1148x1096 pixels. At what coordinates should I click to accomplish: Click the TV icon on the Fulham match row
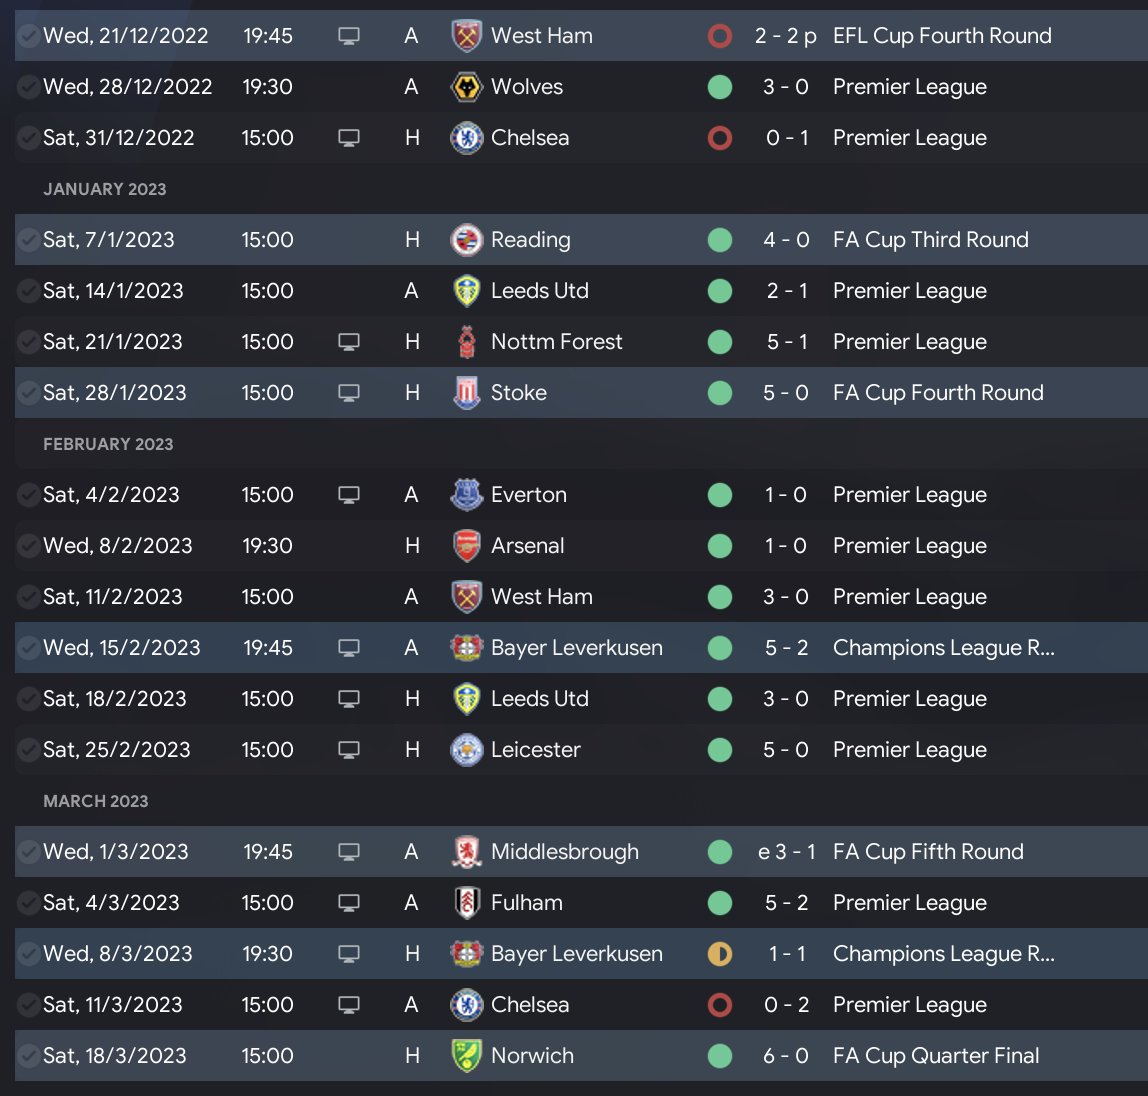pyautogui.click(x=348, y=903)
